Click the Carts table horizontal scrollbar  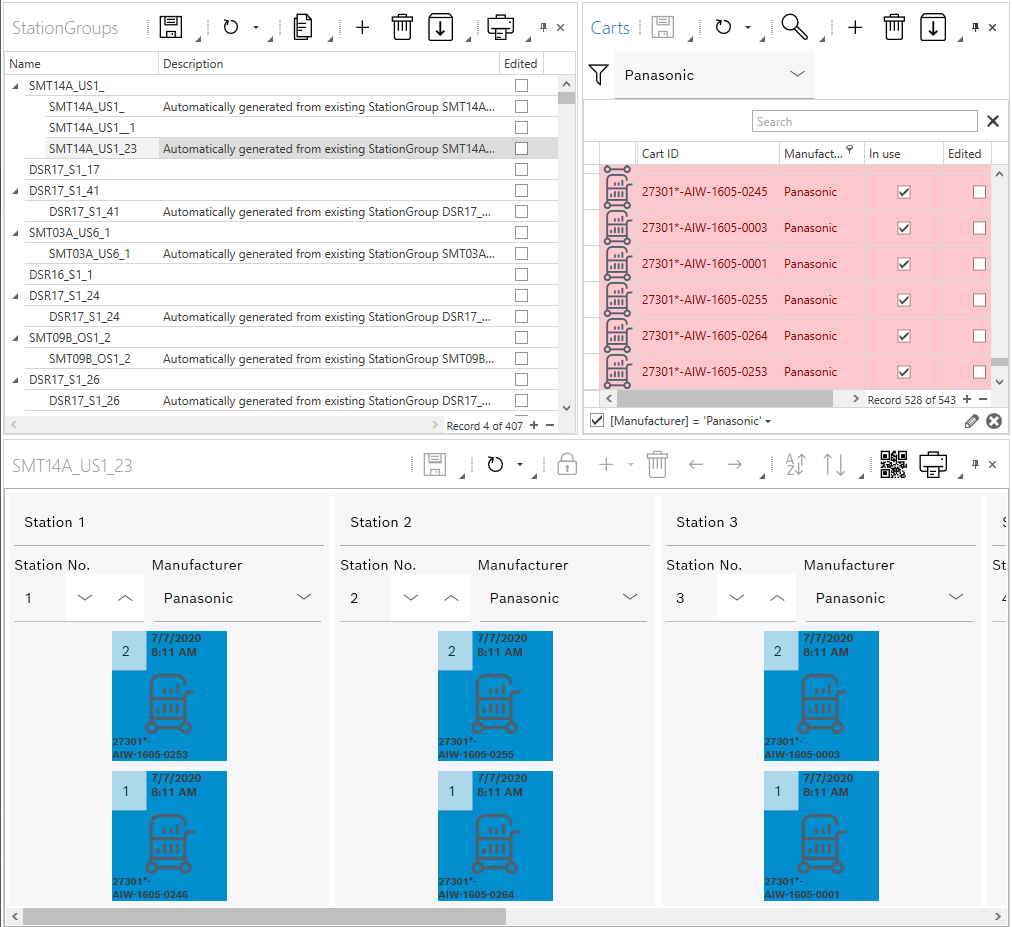[724, 399]
